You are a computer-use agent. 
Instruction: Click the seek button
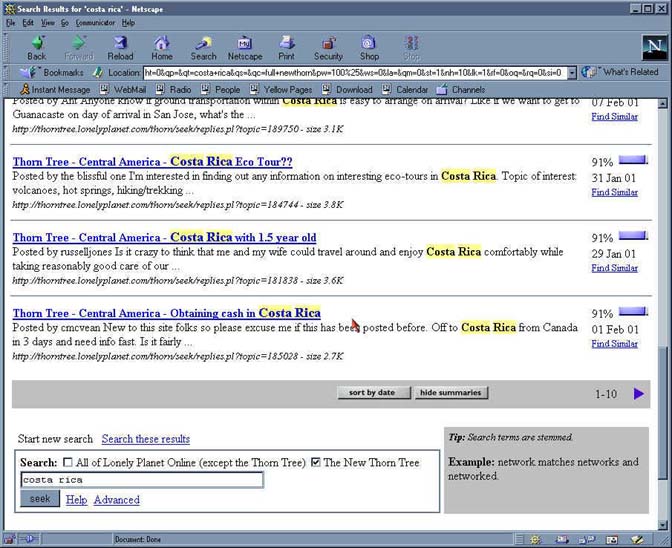[x=40, y=499]
